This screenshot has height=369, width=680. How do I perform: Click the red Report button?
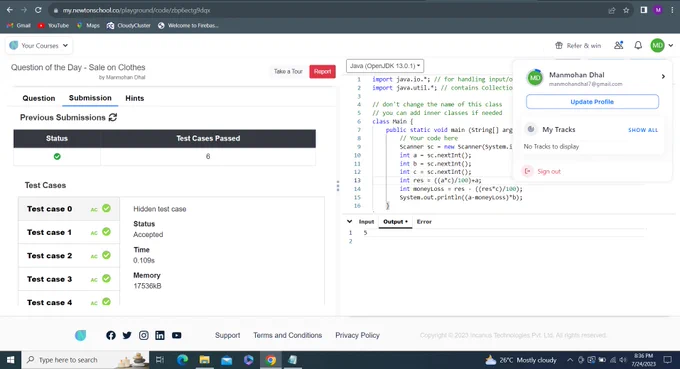[322, 72]
